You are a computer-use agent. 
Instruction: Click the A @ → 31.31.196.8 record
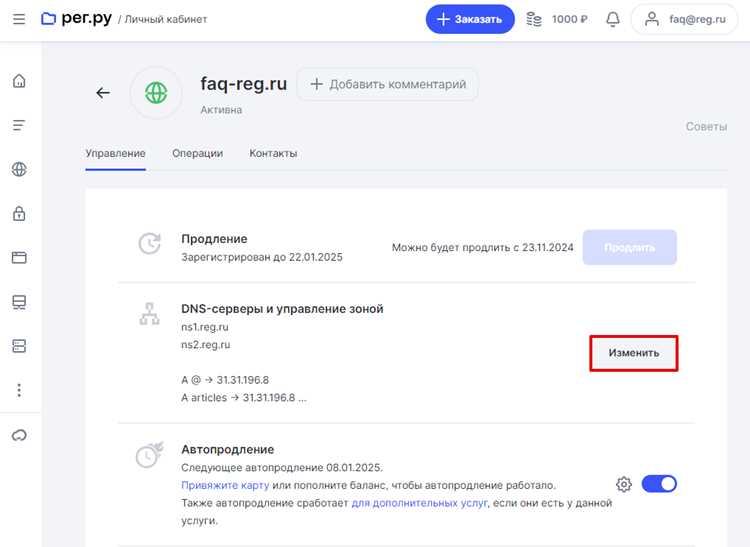click(225, 380)
